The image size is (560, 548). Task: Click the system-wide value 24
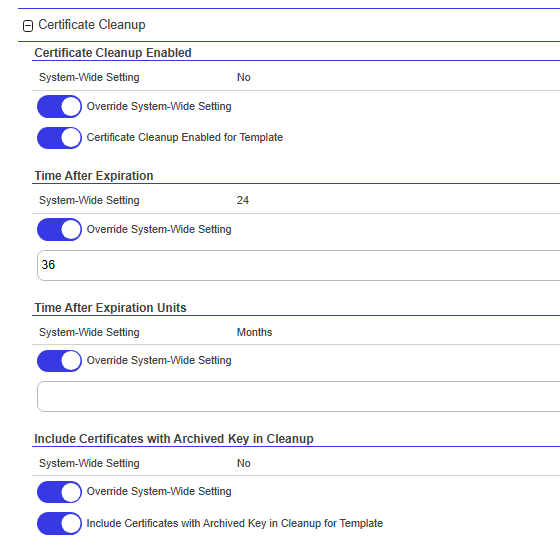point(243,200)
